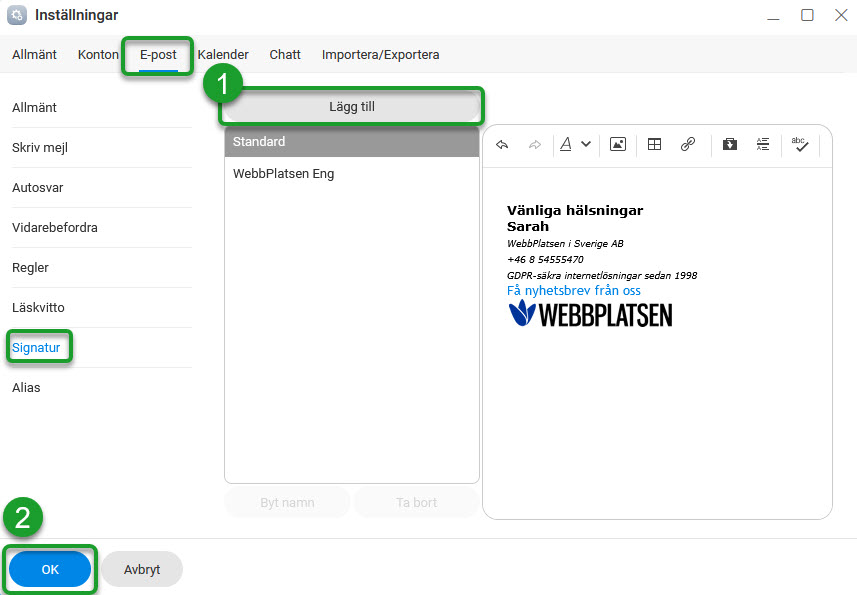Click the briefcase download icon in toolbar
The image size is (857, 595).
(730, 144)
